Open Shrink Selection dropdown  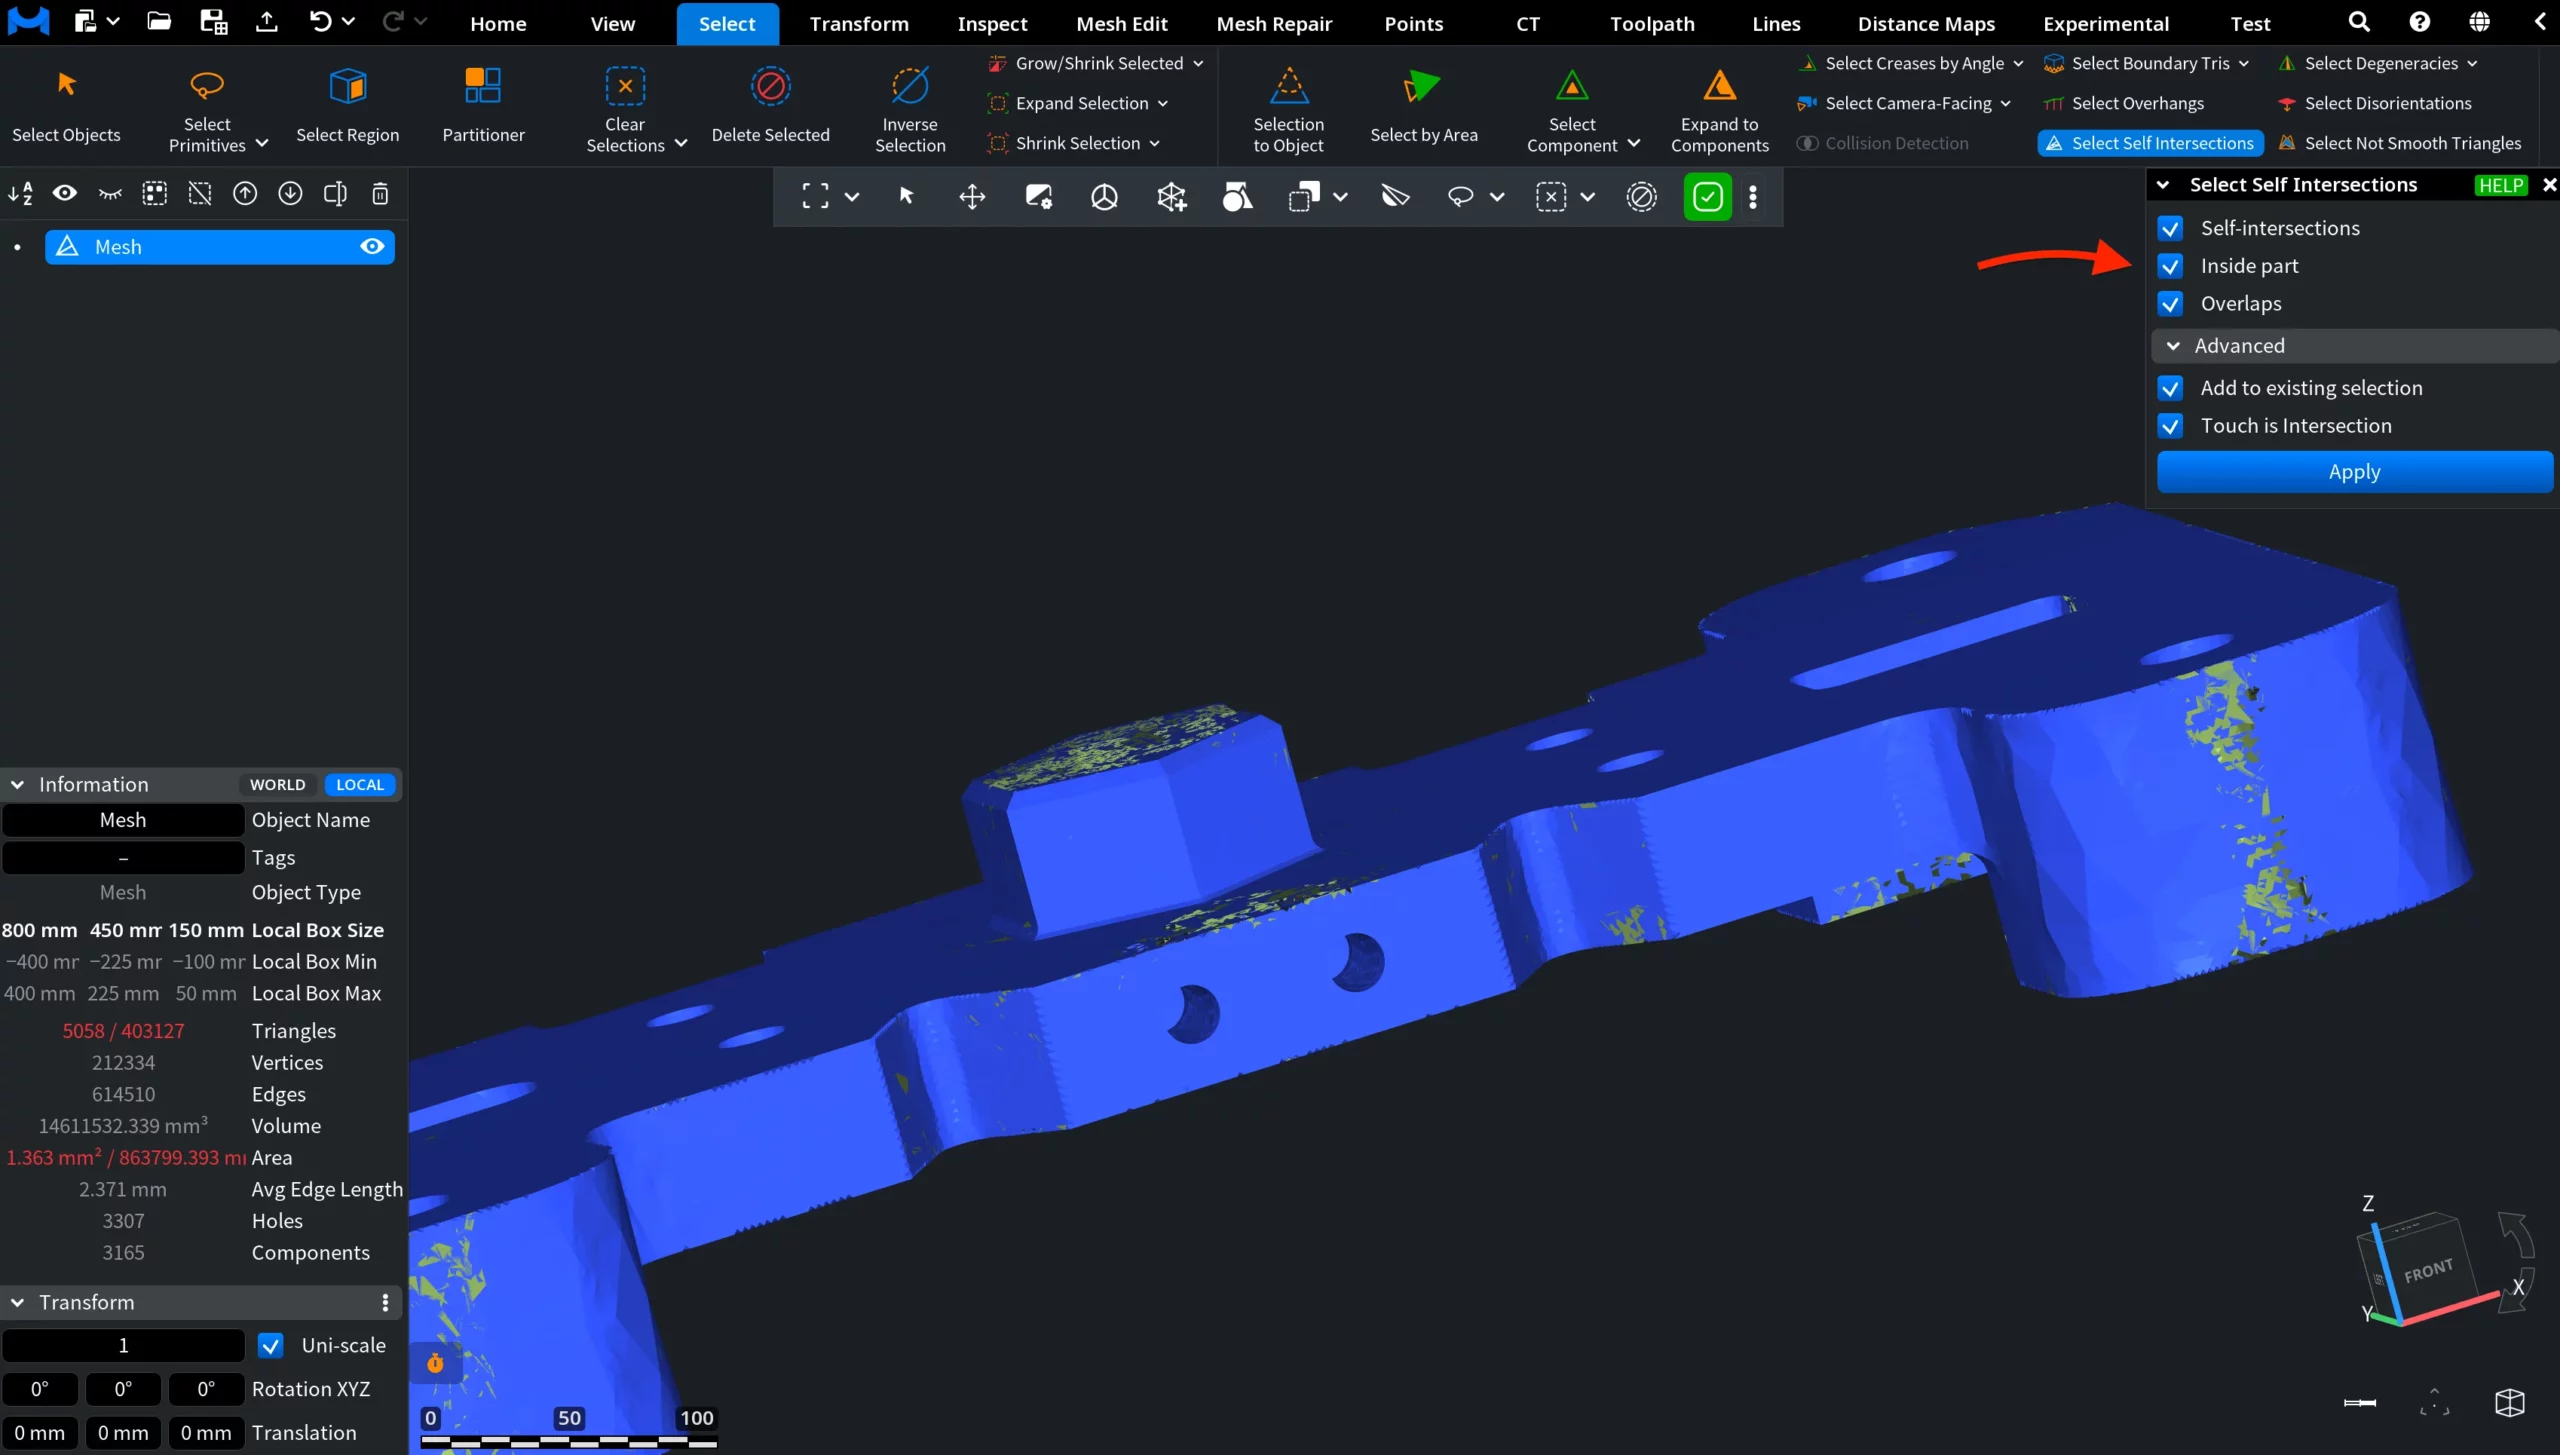pos(1155,143)
